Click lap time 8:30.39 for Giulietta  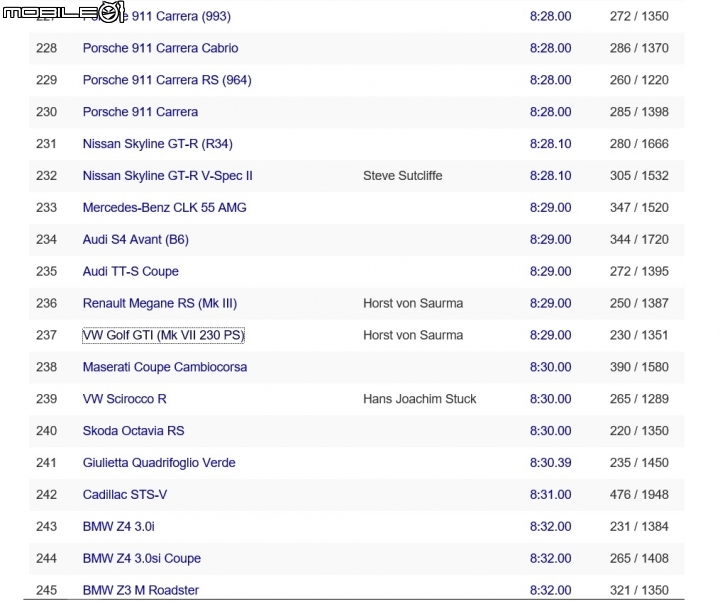551,463
